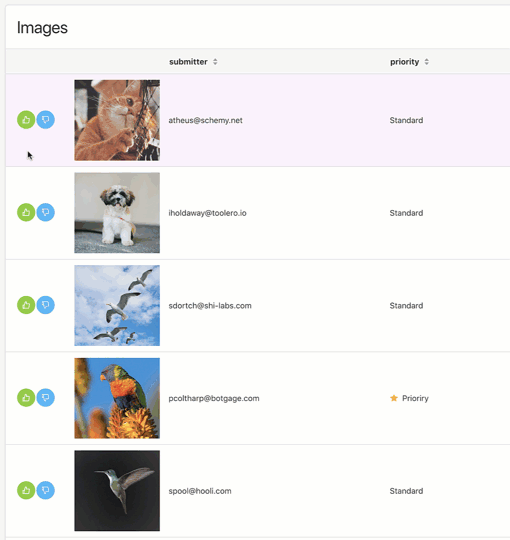Thumbs down the puppy image

pos(45,212)
